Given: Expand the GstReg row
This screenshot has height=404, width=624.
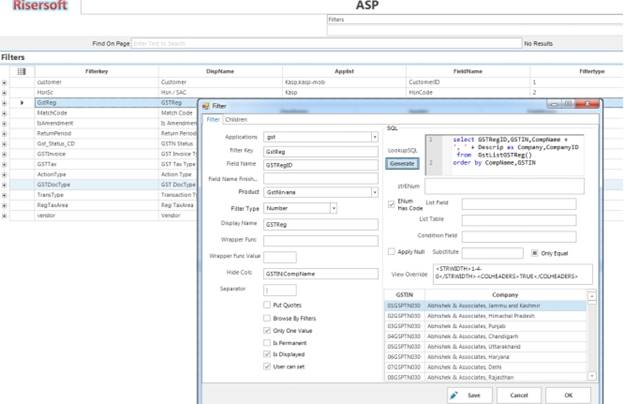Looking at the screenshot, I should coord(4,103).
